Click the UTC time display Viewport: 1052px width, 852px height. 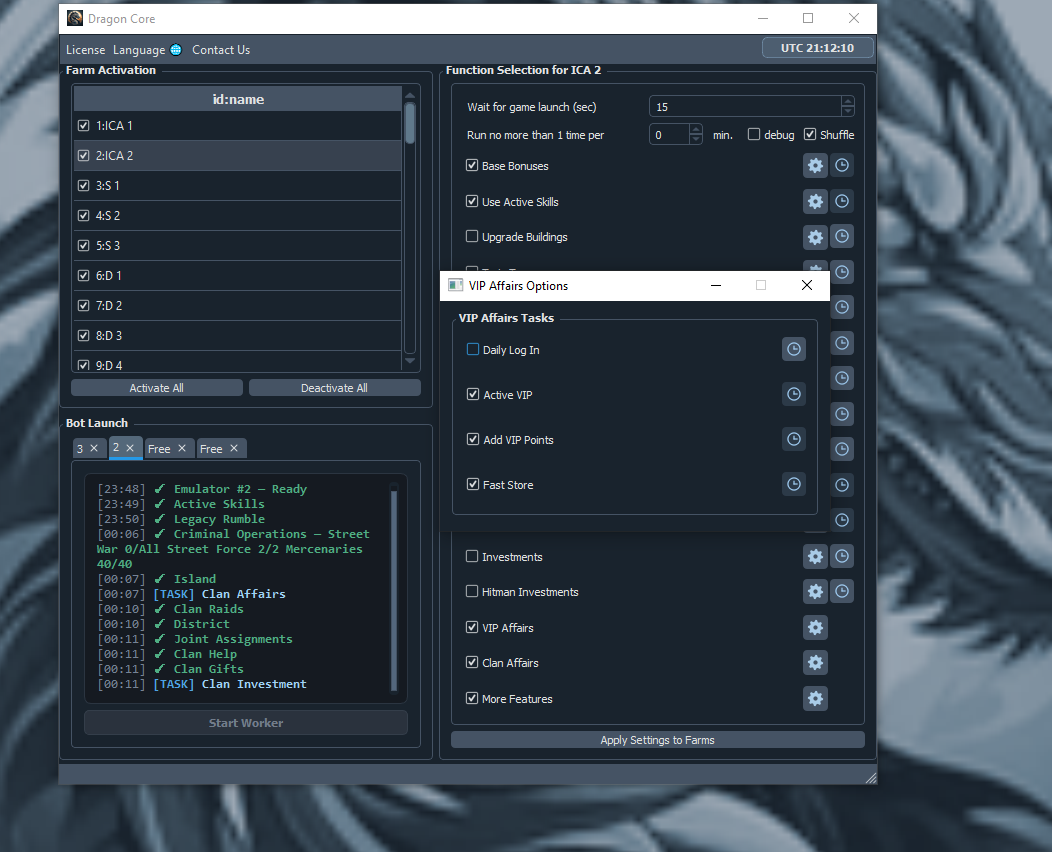[x=817, y=48]
